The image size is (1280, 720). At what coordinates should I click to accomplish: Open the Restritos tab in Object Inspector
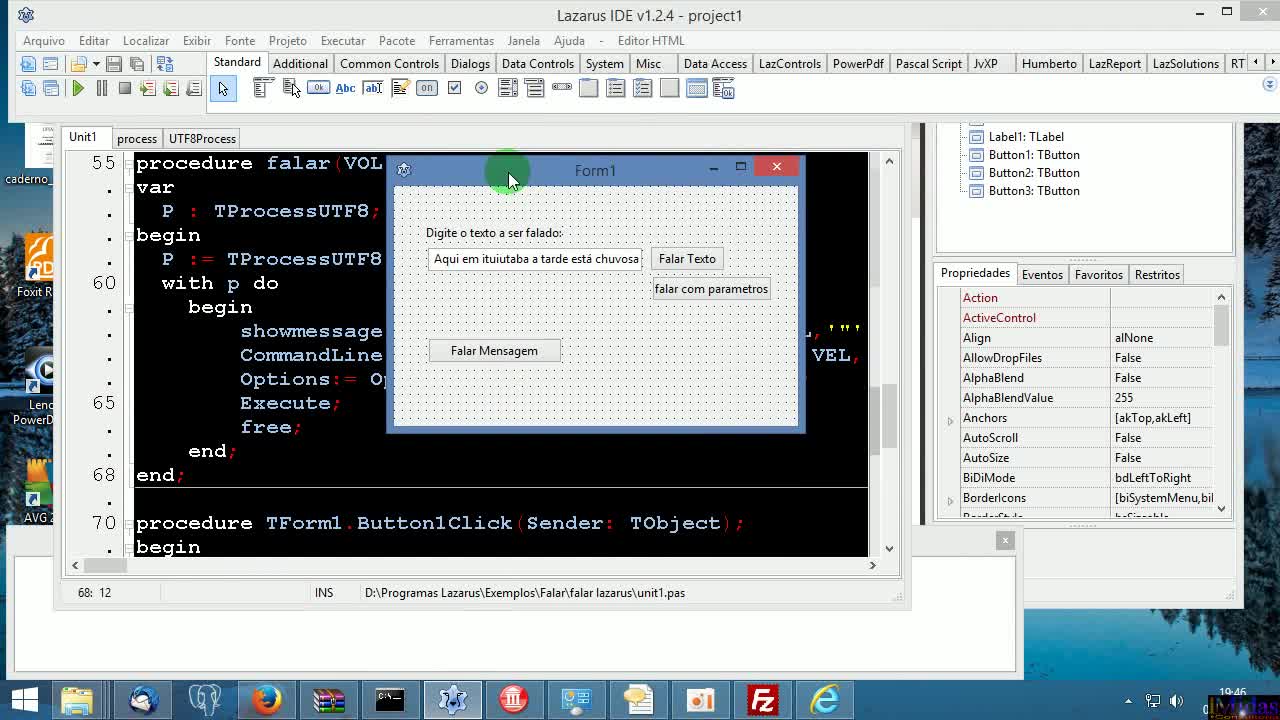tap(1157, 274)
